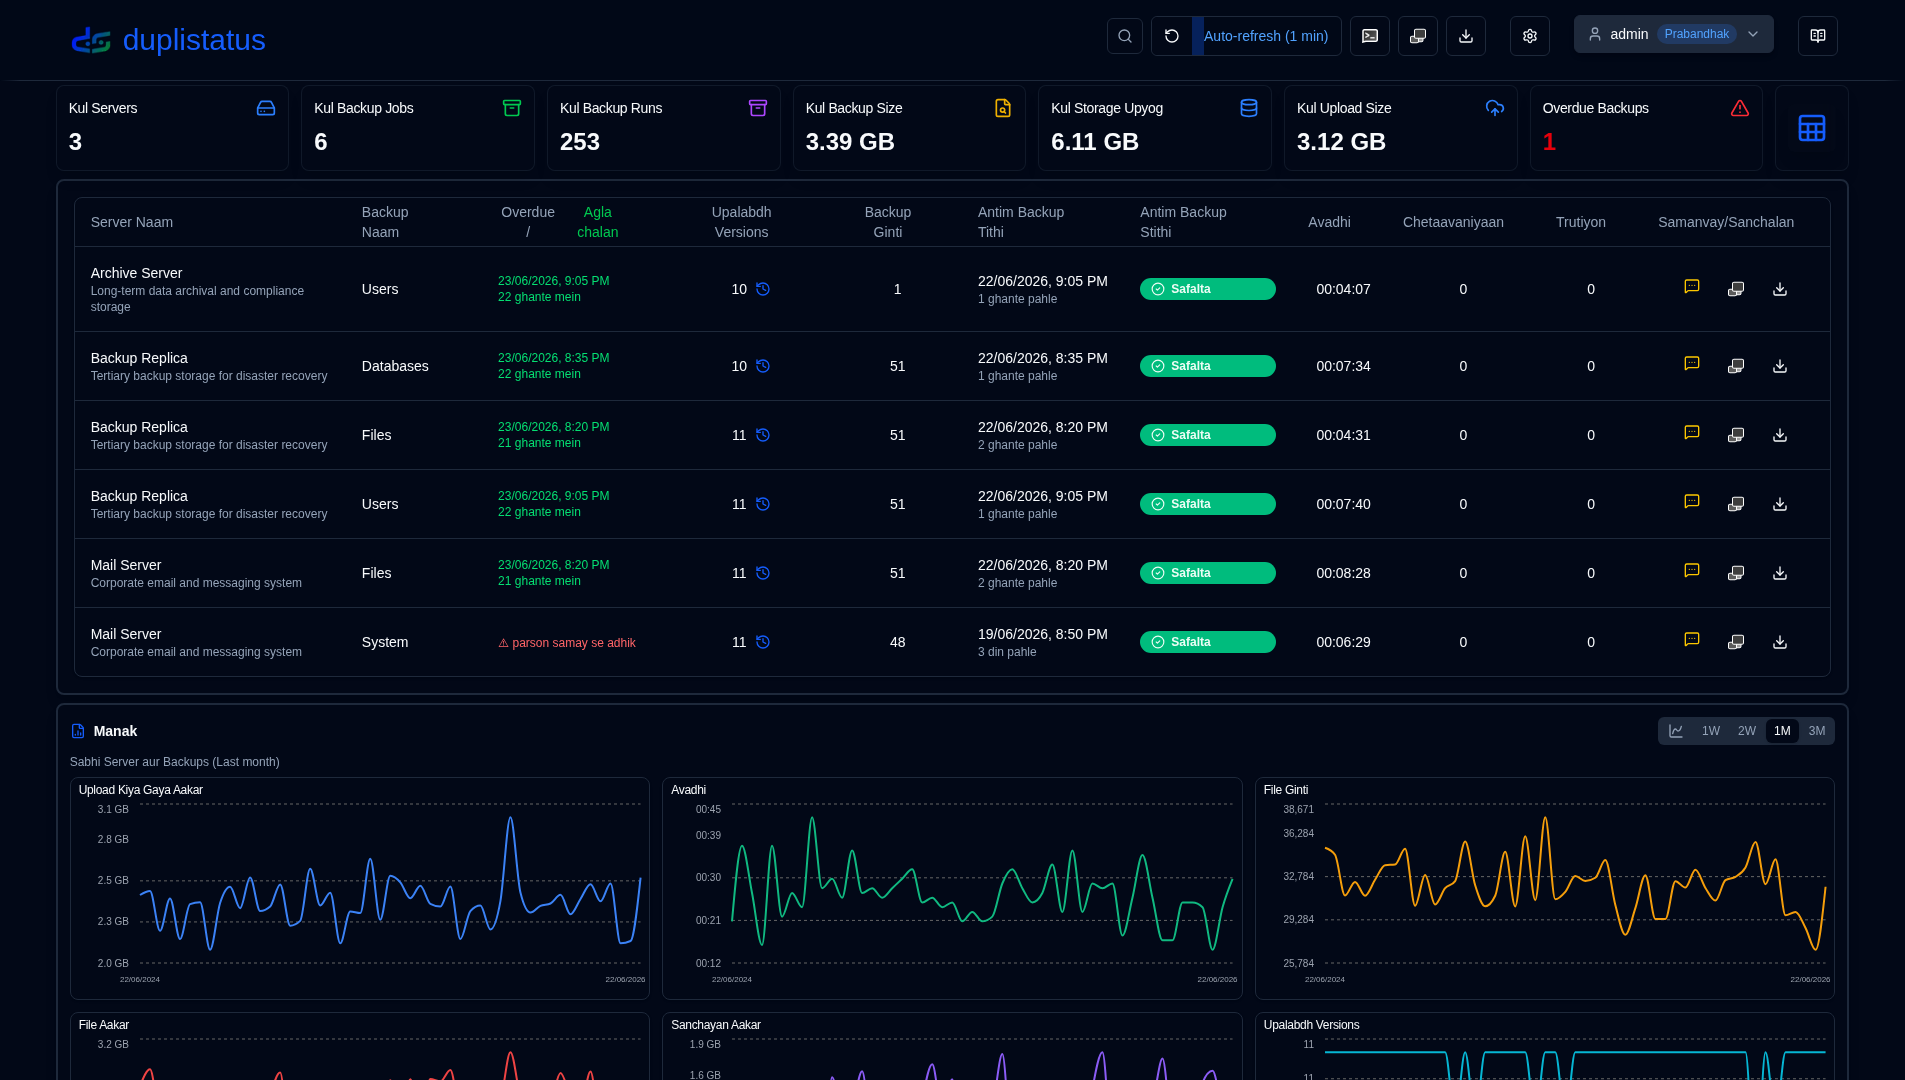
Task: Show version history for Mail Server System
Action: click(763, 642)
